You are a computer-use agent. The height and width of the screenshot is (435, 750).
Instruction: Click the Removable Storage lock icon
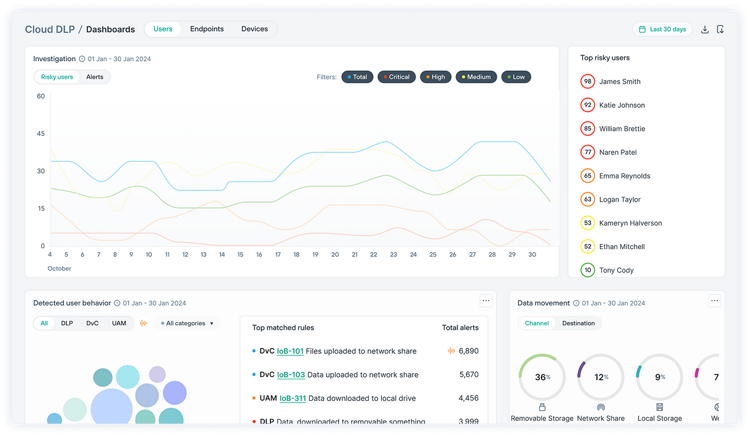tap(542, 407)
